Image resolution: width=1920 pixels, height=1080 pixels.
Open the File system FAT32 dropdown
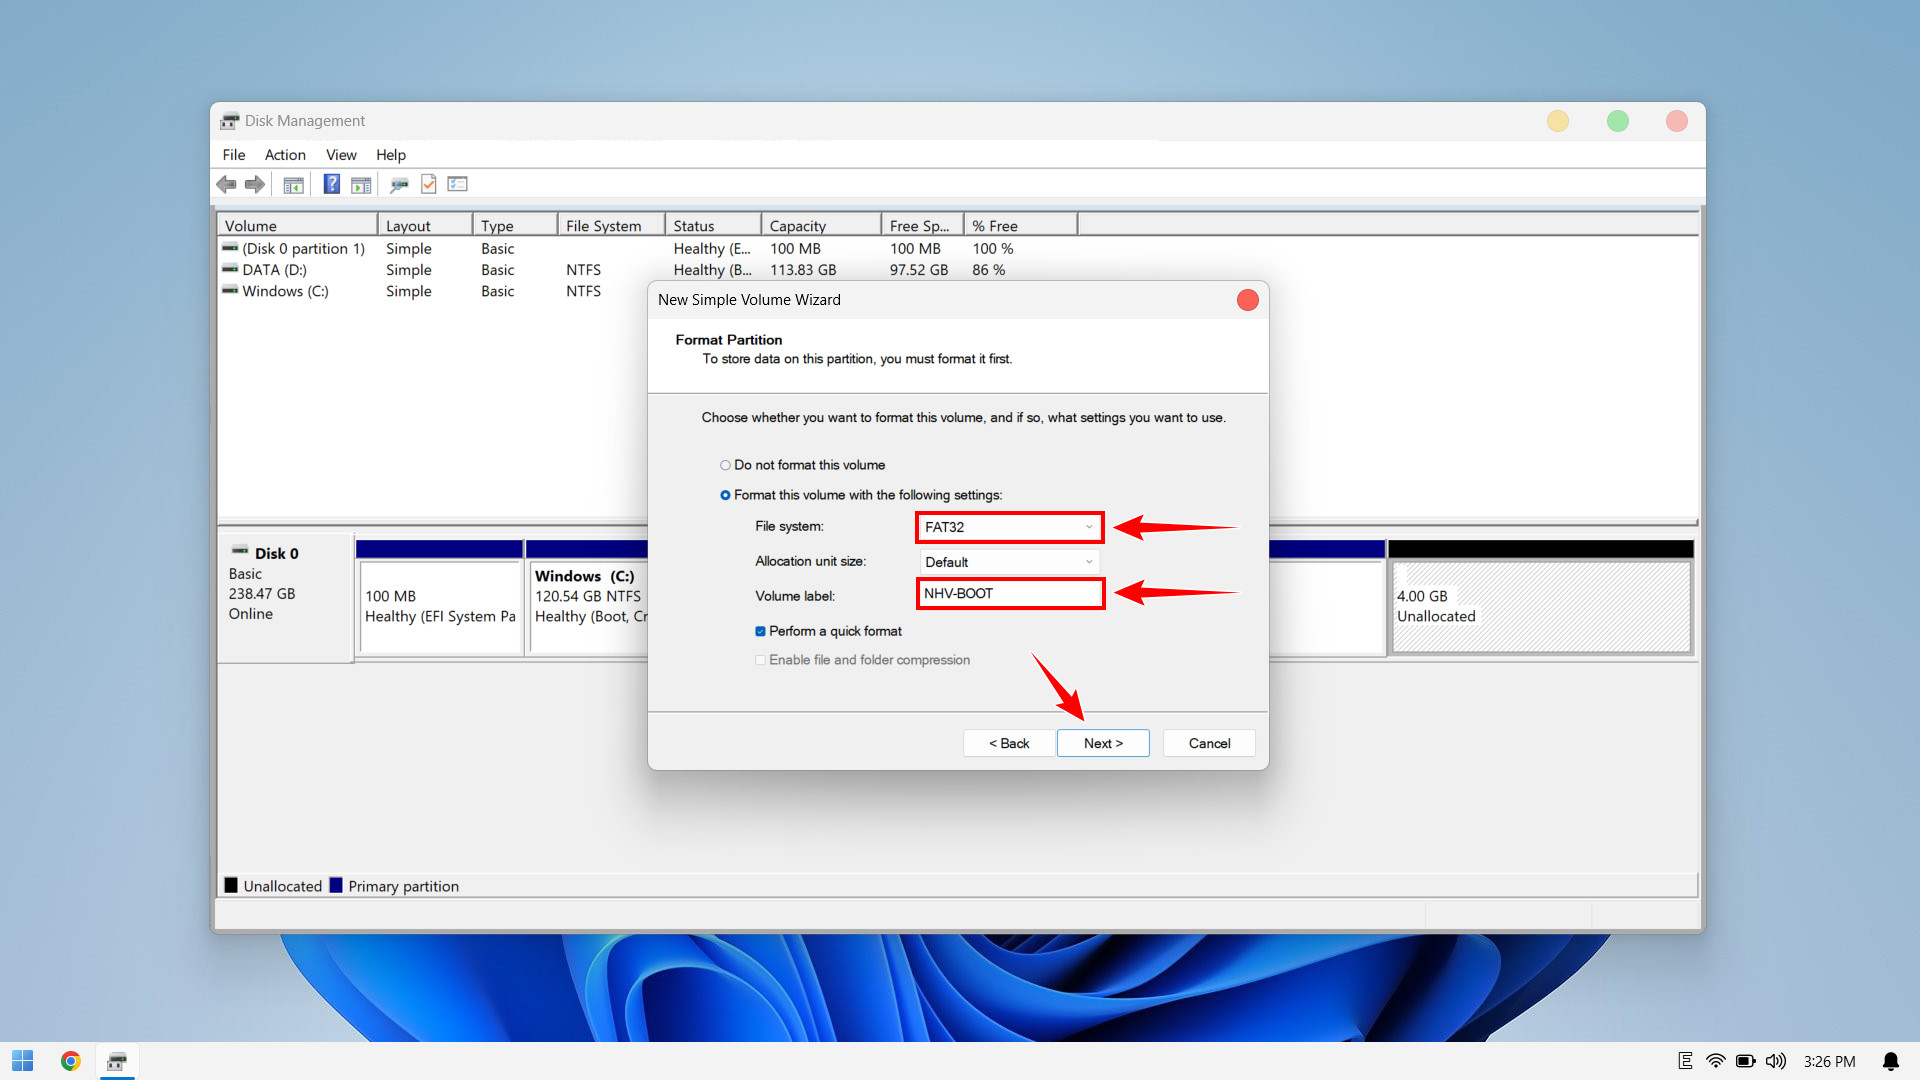1009,527
